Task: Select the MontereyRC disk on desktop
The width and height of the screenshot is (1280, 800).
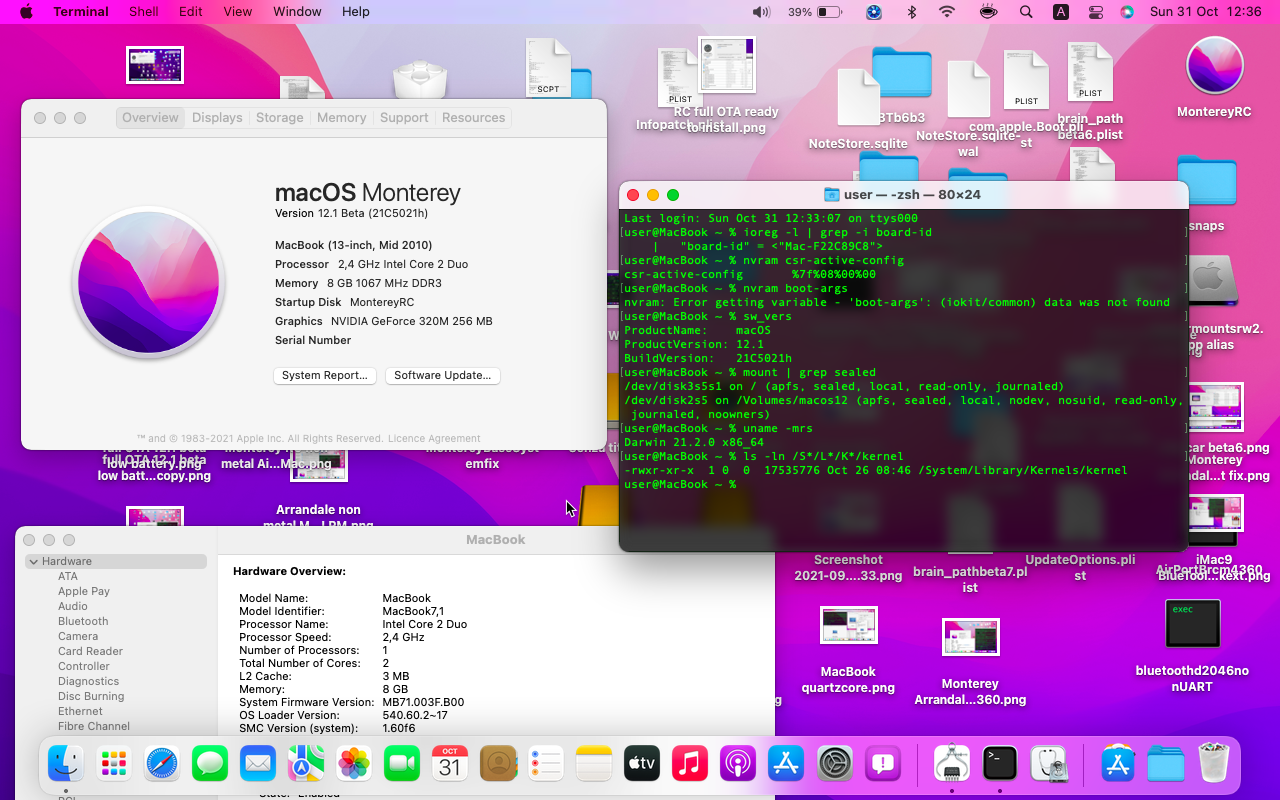Action: point(1214,67)
